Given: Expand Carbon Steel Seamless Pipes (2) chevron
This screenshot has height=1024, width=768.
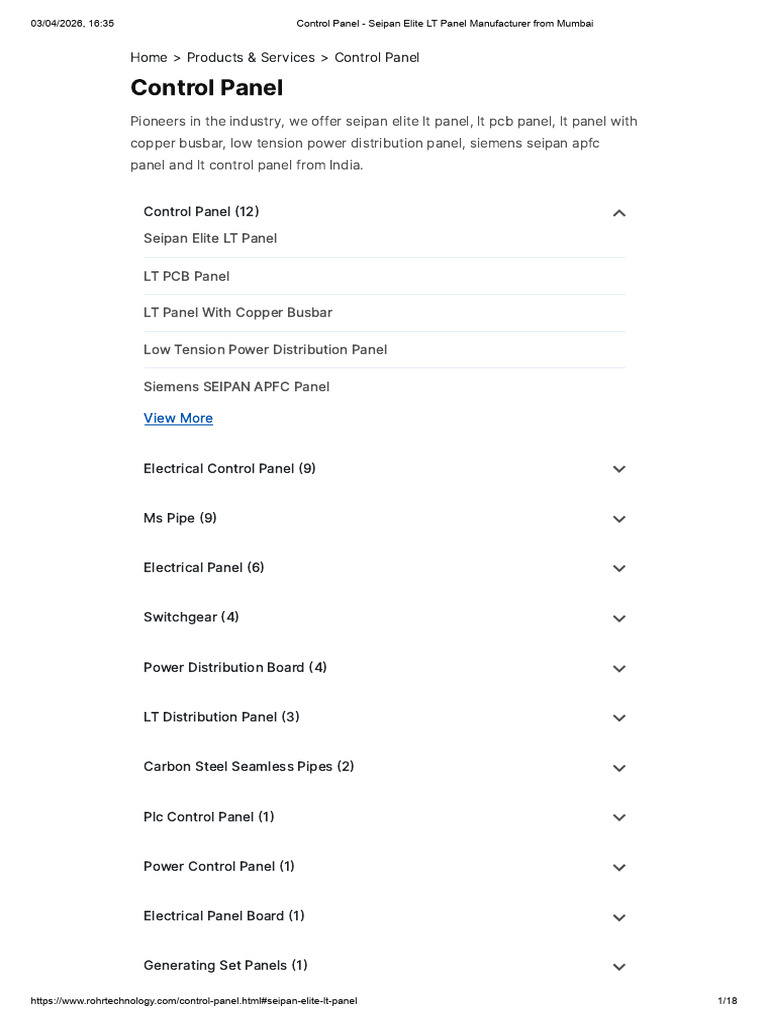Looking at the screenshot, I should 619,768.
